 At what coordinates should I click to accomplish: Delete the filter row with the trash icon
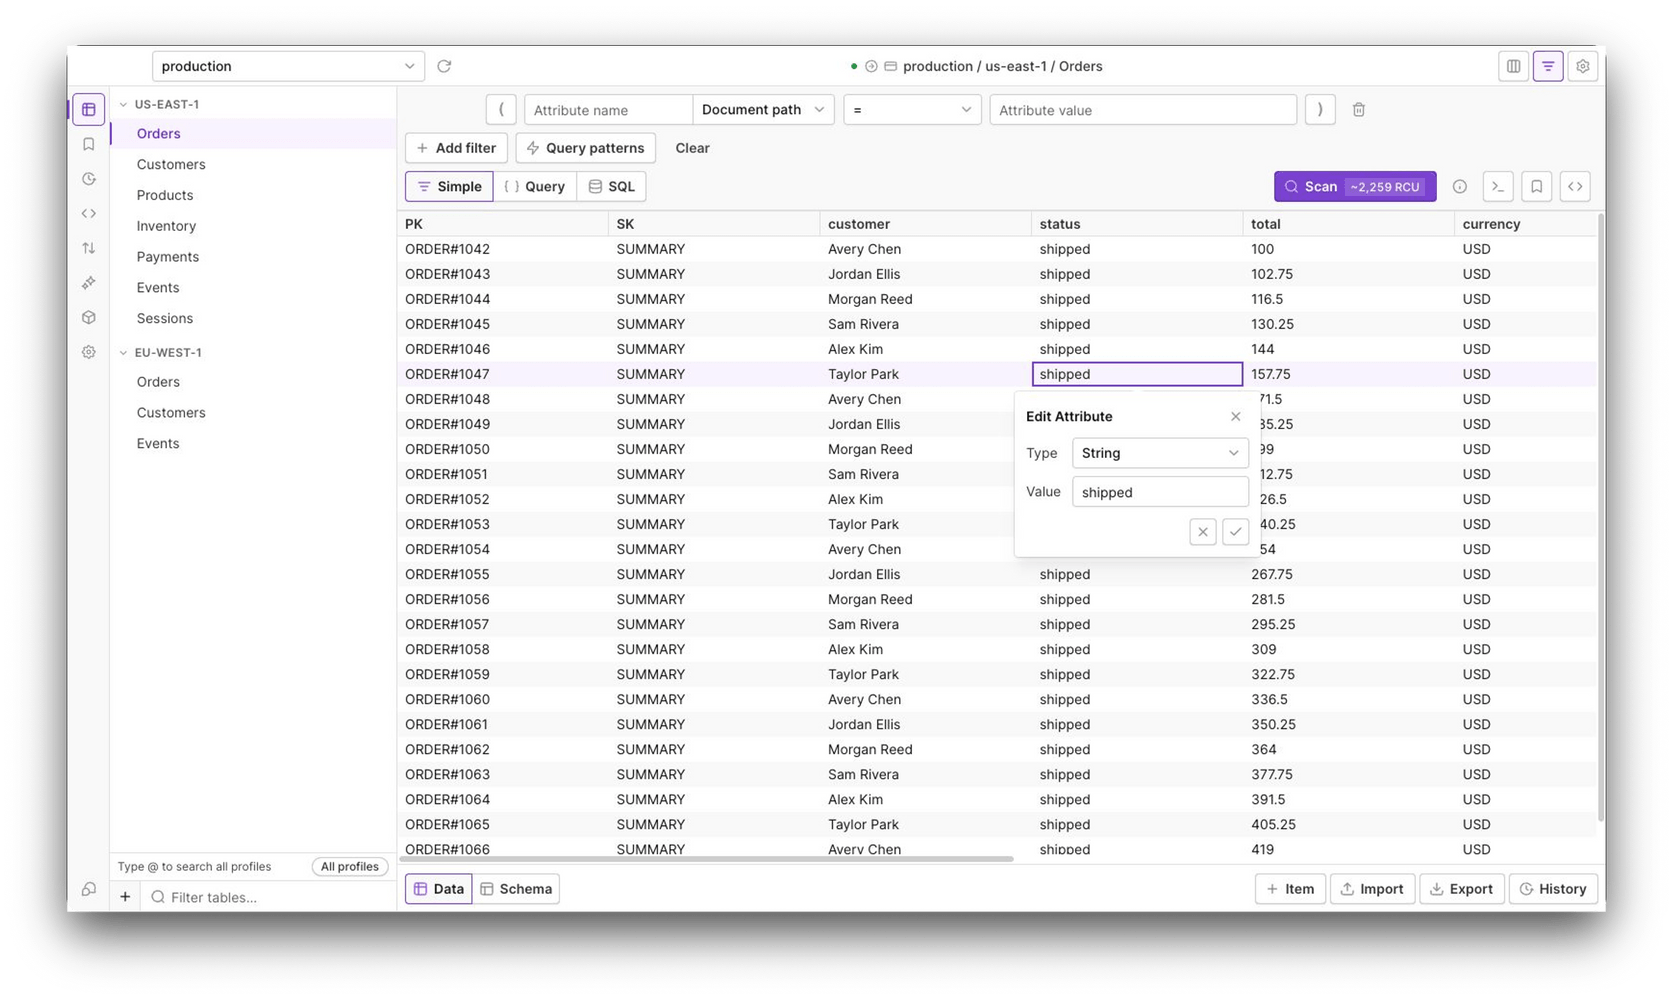click(1358, 110)
